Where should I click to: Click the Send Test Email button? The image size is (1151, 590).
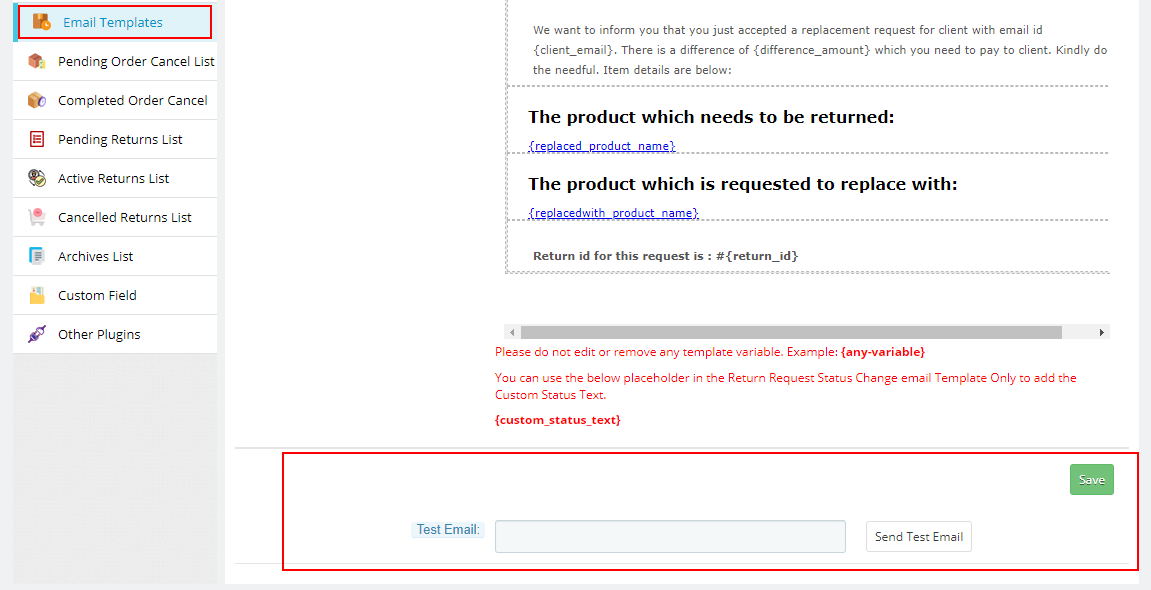(918, 537)
